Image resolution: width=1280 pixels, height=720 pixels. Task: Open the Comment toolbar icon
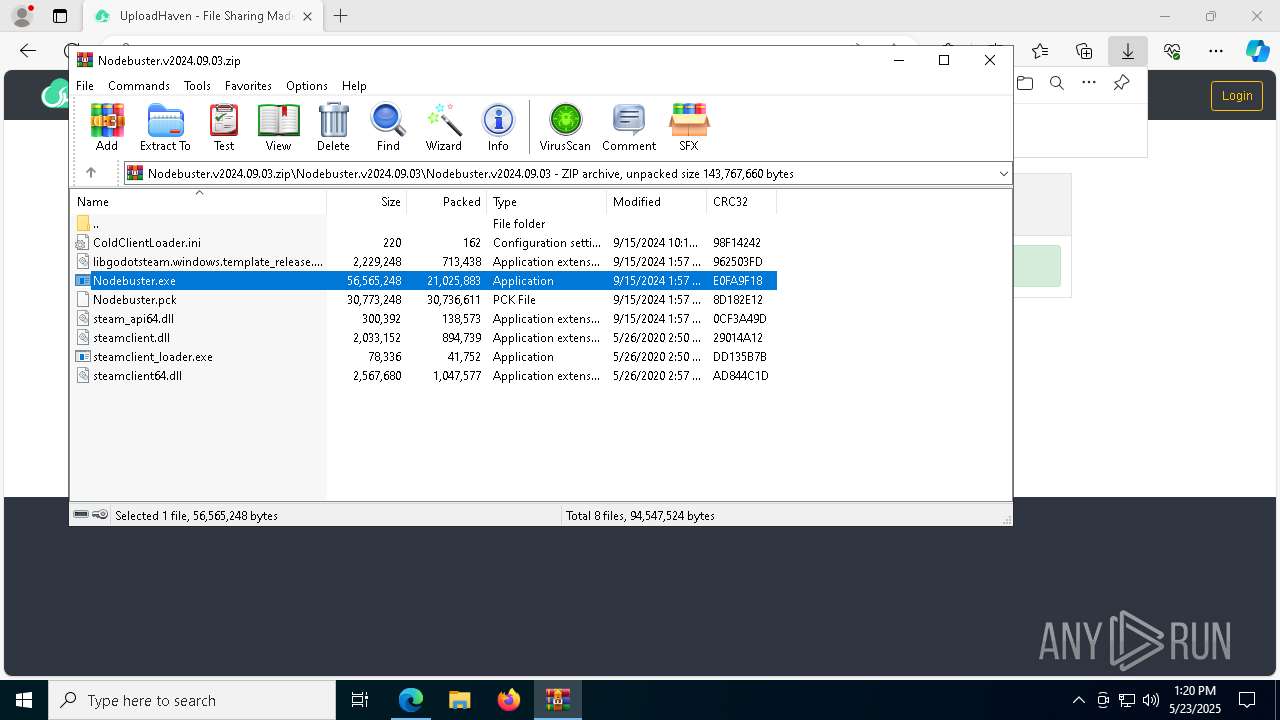coord(629,127)
